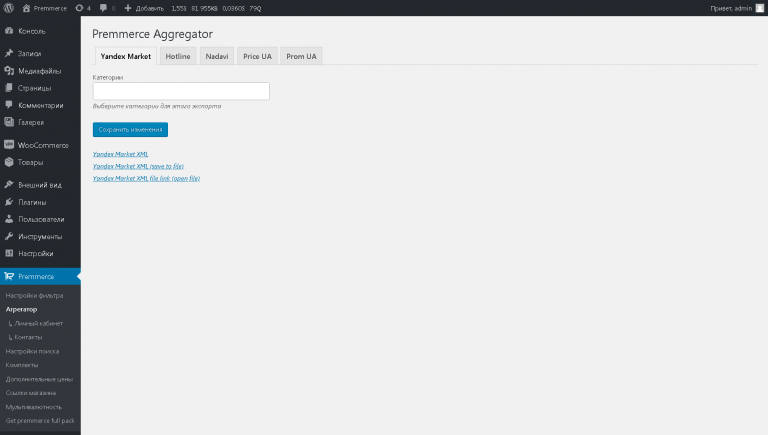Open the Yandex Market XML link

coord(120,154)
